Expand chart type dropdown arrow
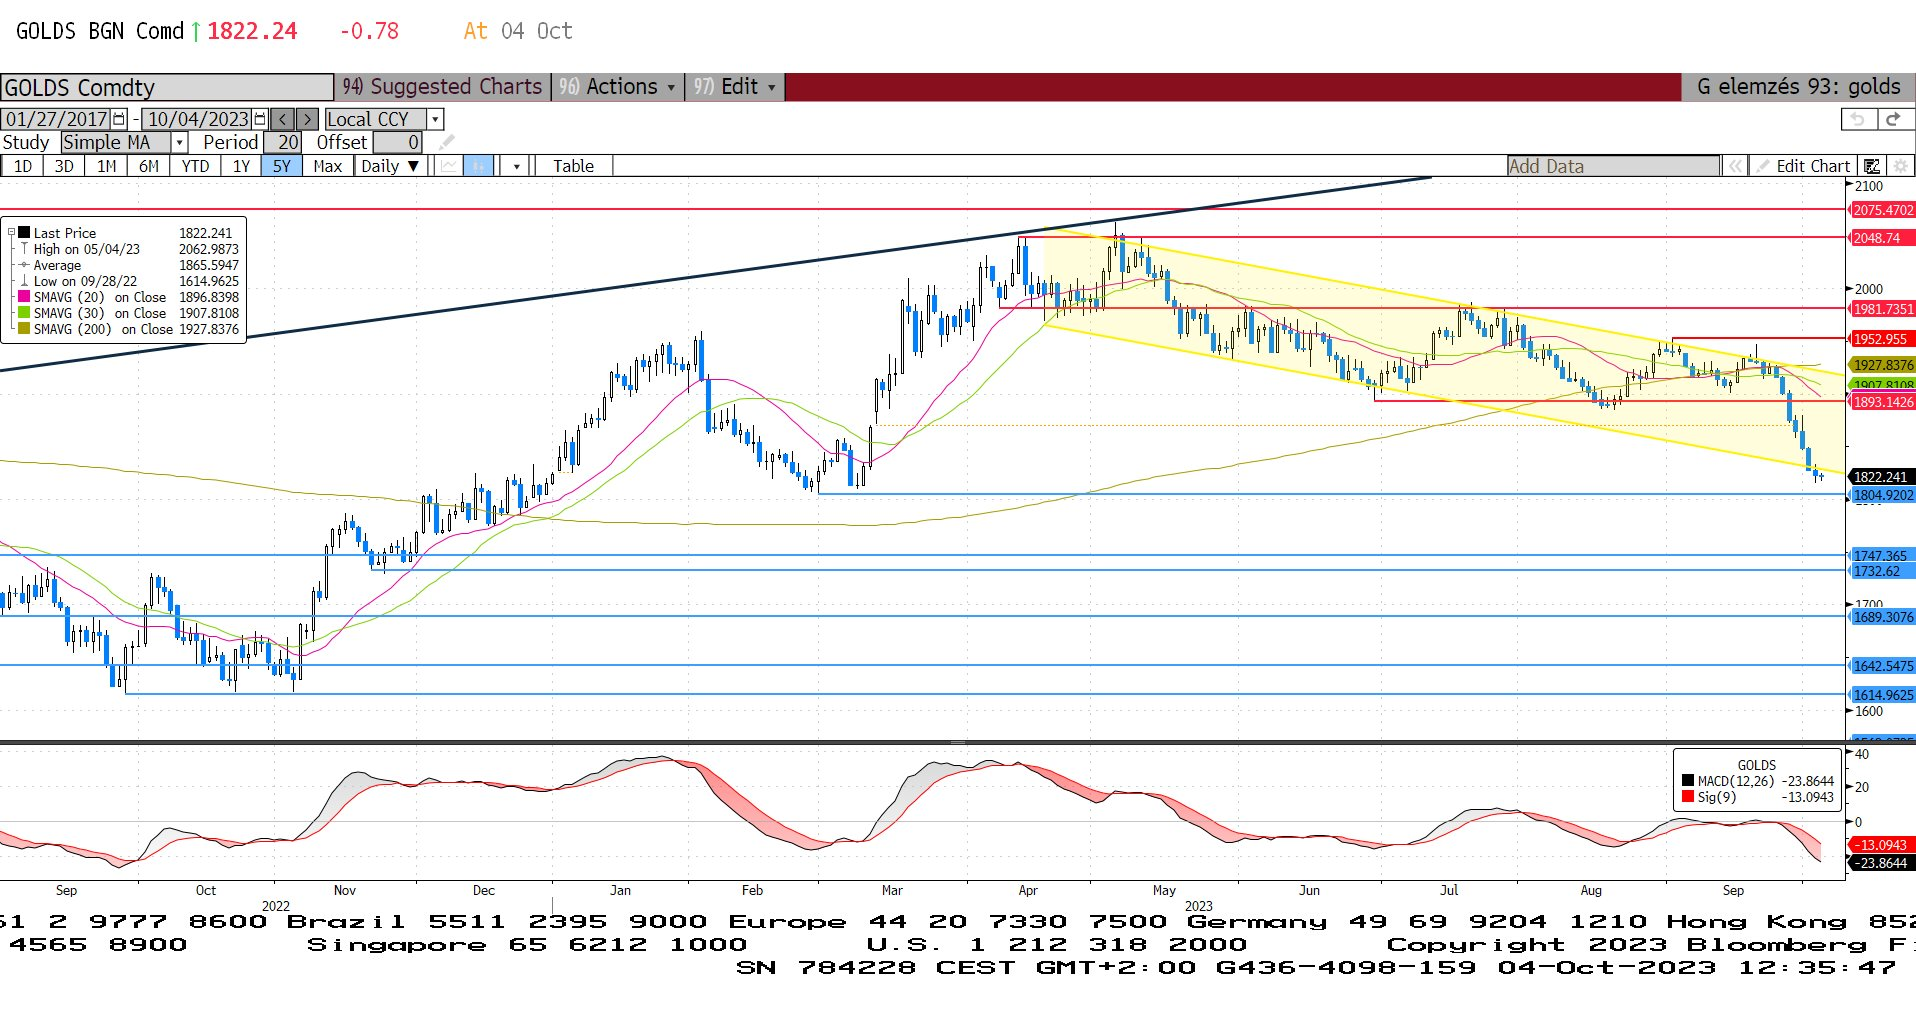The image size is (1916, 1023). click(x=516, y=166)
